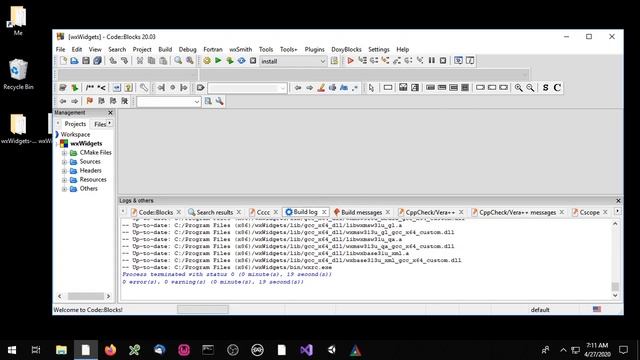Click the red Debug/Continue arrow icon
Viewport: 640px width, 360px height.
(x=350, y=61)
